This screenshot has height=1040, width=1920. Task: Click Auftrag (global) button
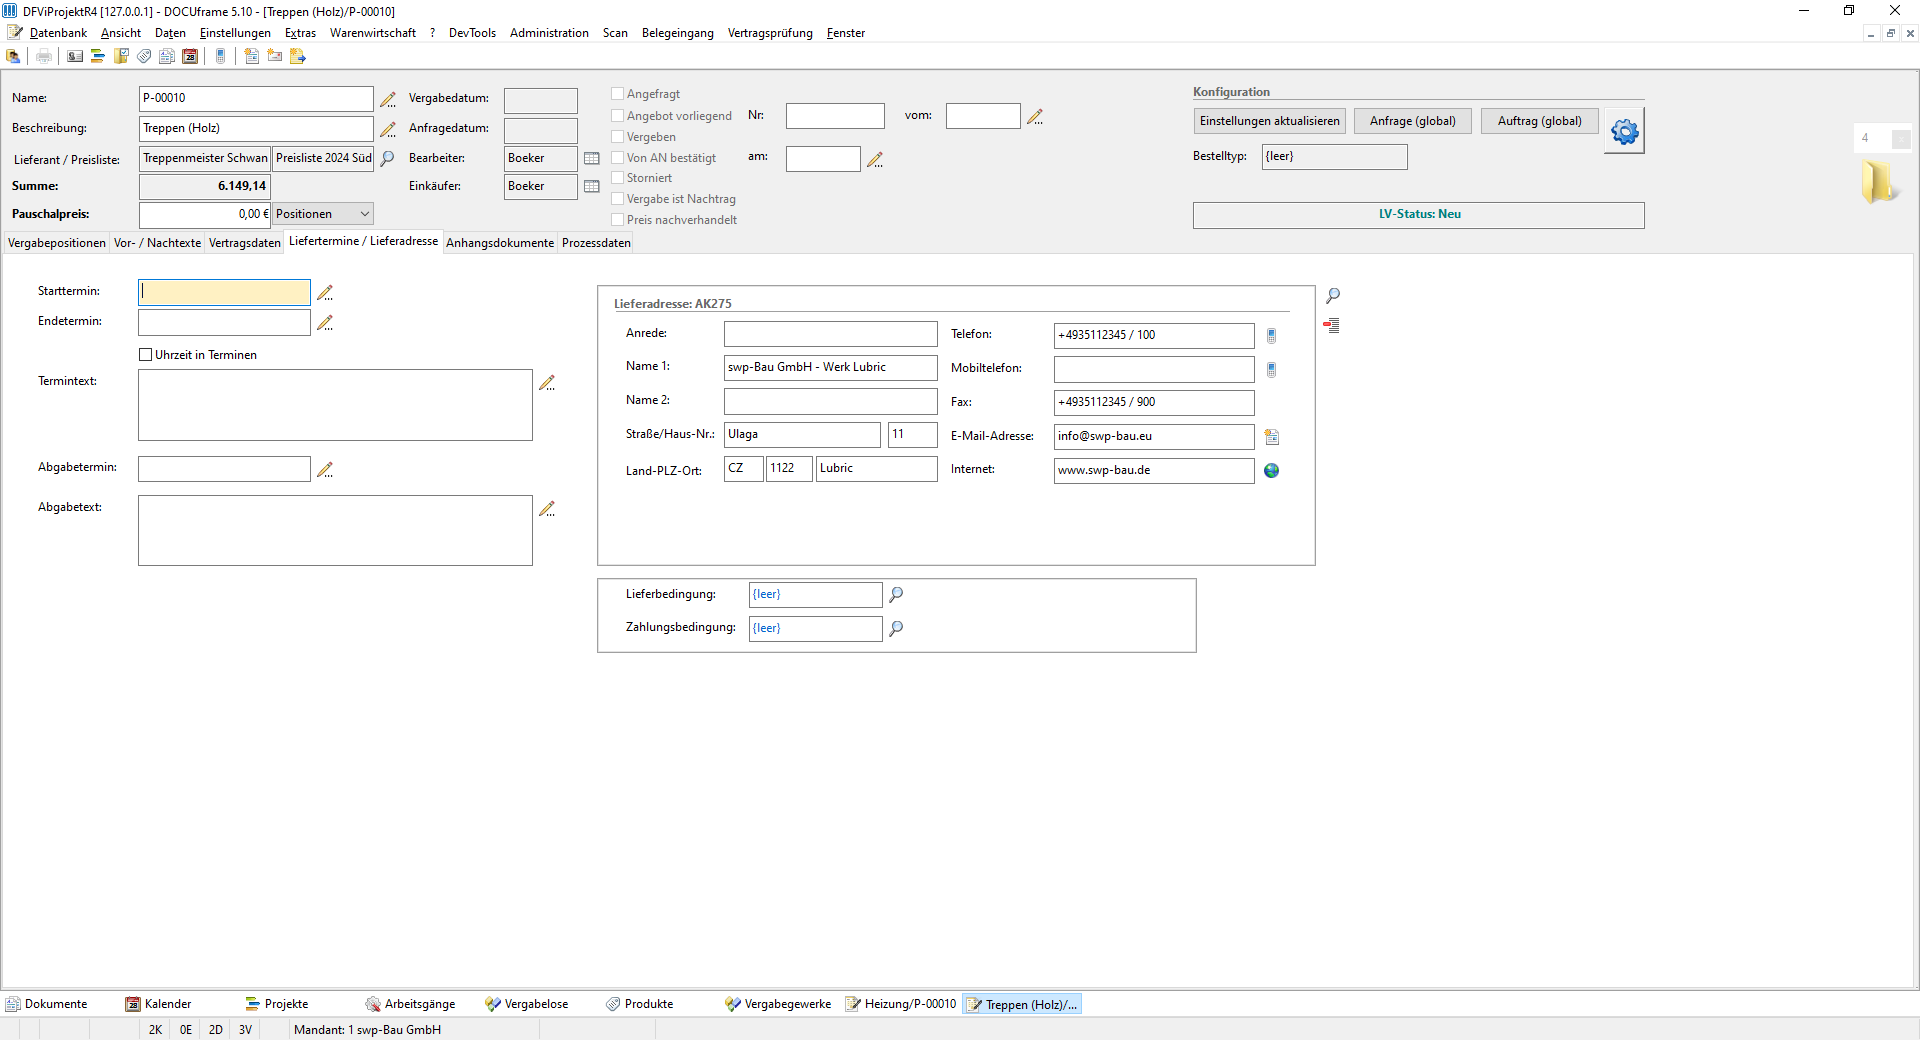tap(1540, 121)
